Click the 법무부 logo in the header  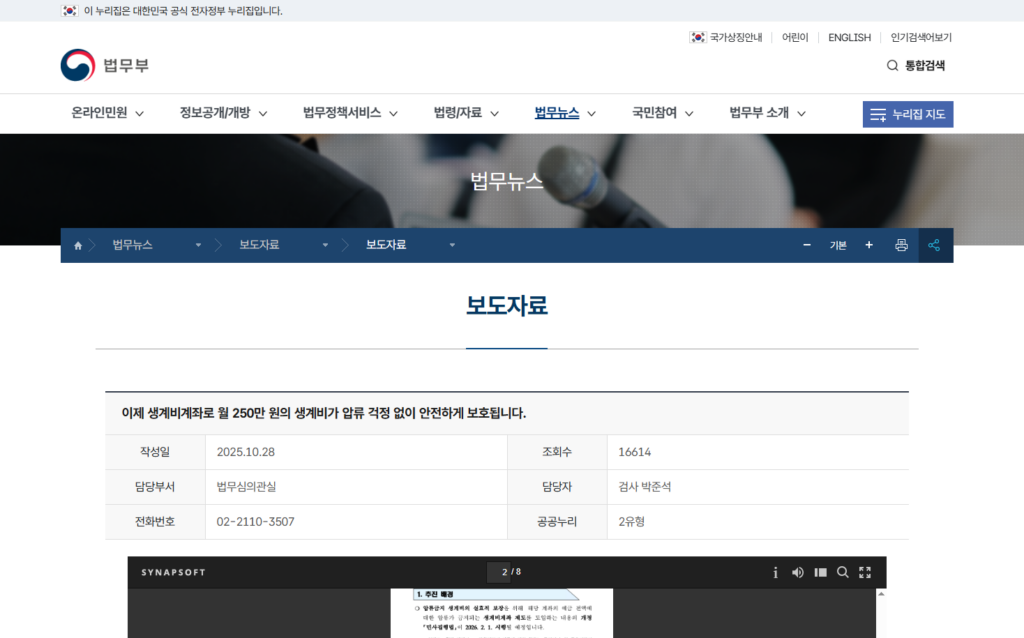[x=105, y=66]
